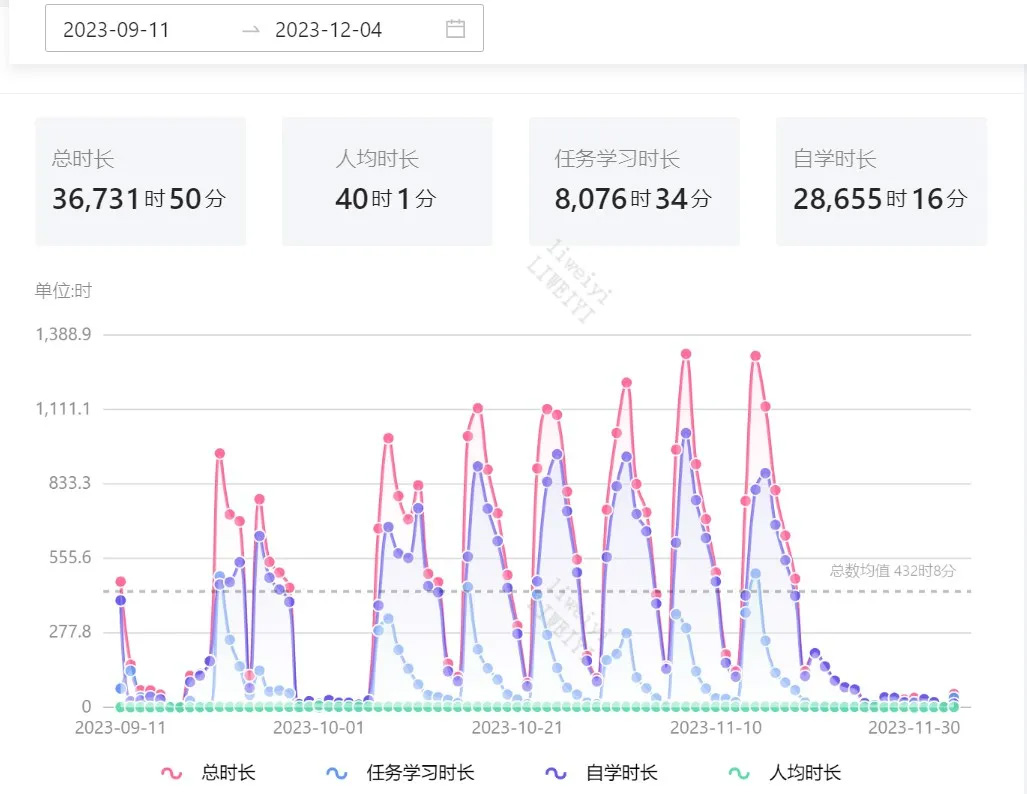
Task: Toggle the blue 任务学习时长 legend icon
Action: click(337, 773)
